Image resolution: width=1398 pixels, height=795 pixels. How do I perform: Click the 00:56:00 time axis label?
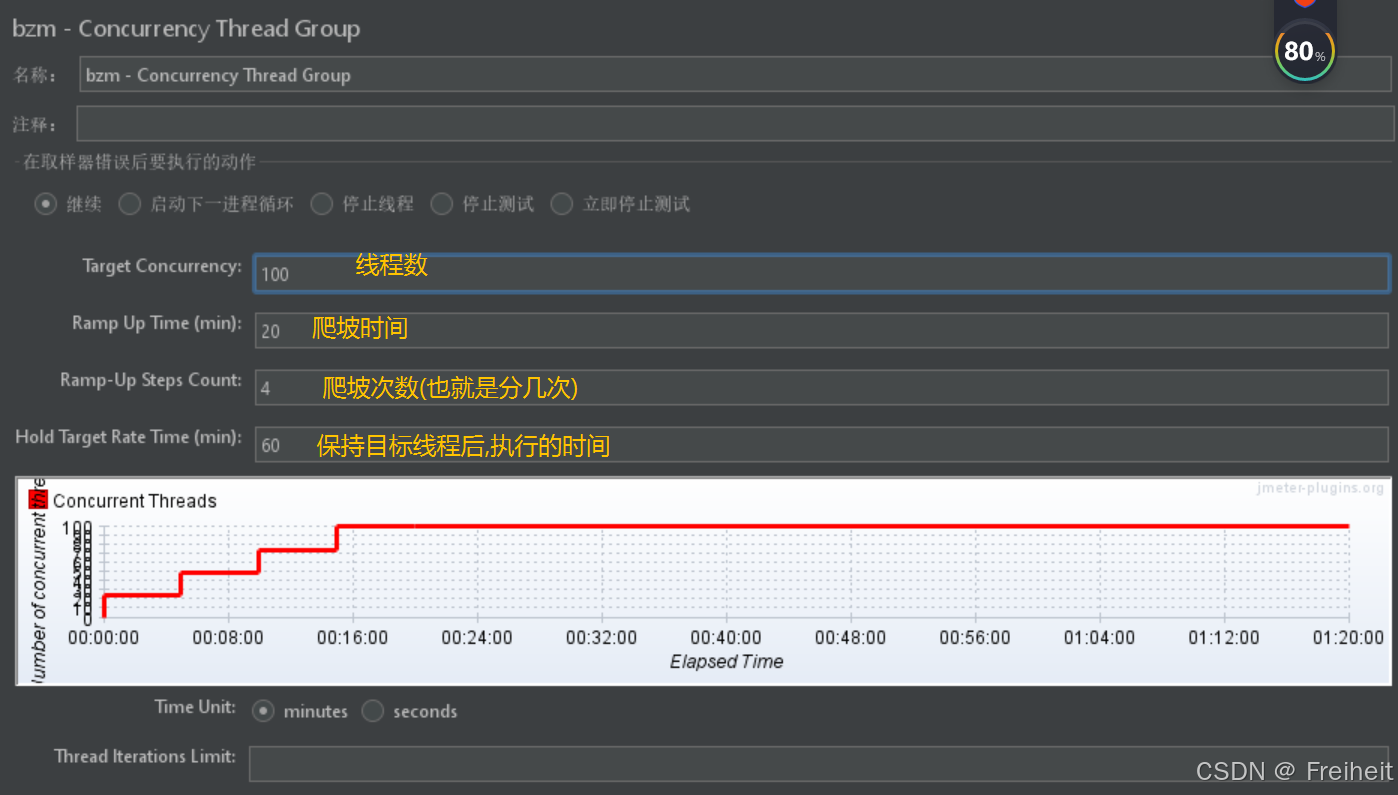[975, 637]
